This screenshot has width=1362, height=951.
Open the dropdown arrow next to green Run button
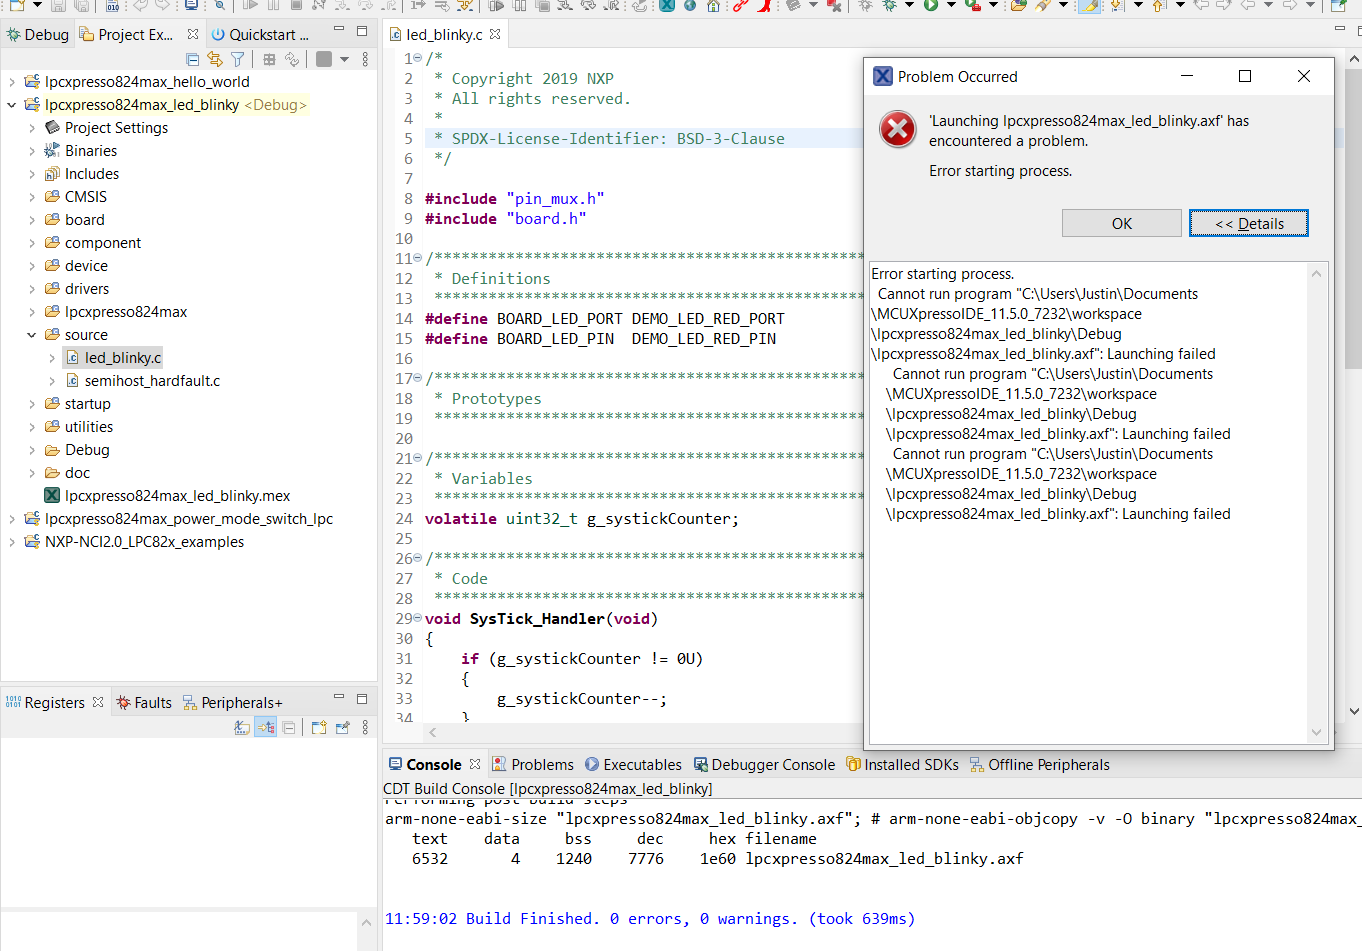point(950,5)
